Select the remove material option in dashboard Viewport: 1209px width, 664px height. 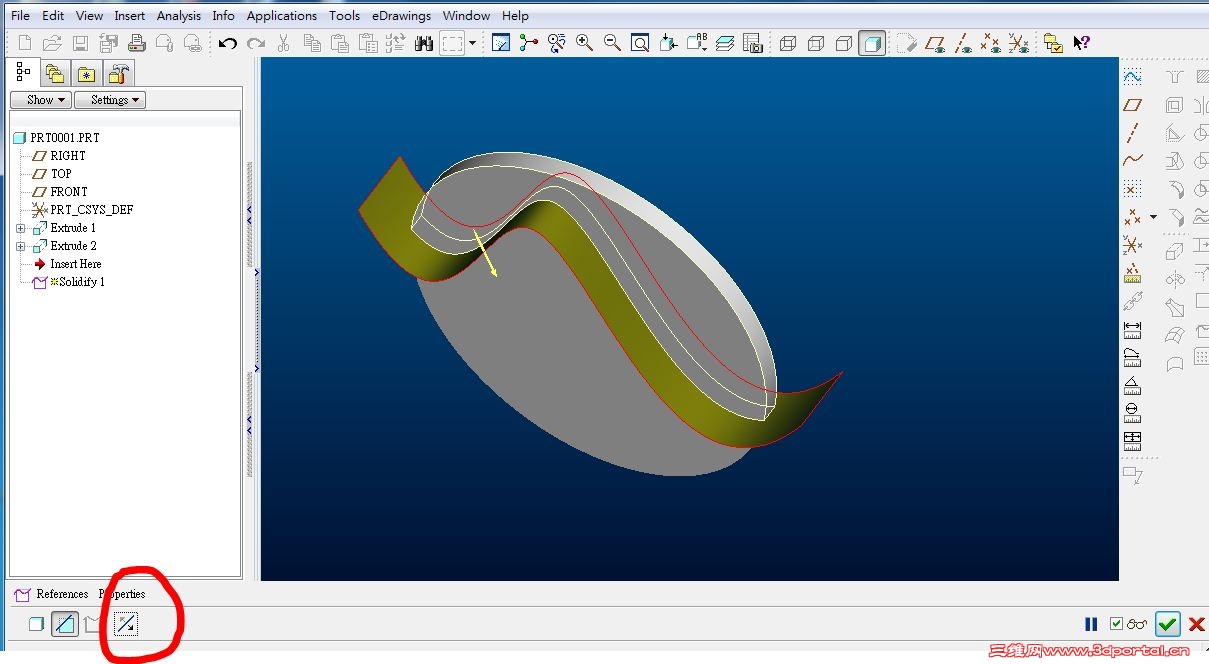click(x=65, y=624)
